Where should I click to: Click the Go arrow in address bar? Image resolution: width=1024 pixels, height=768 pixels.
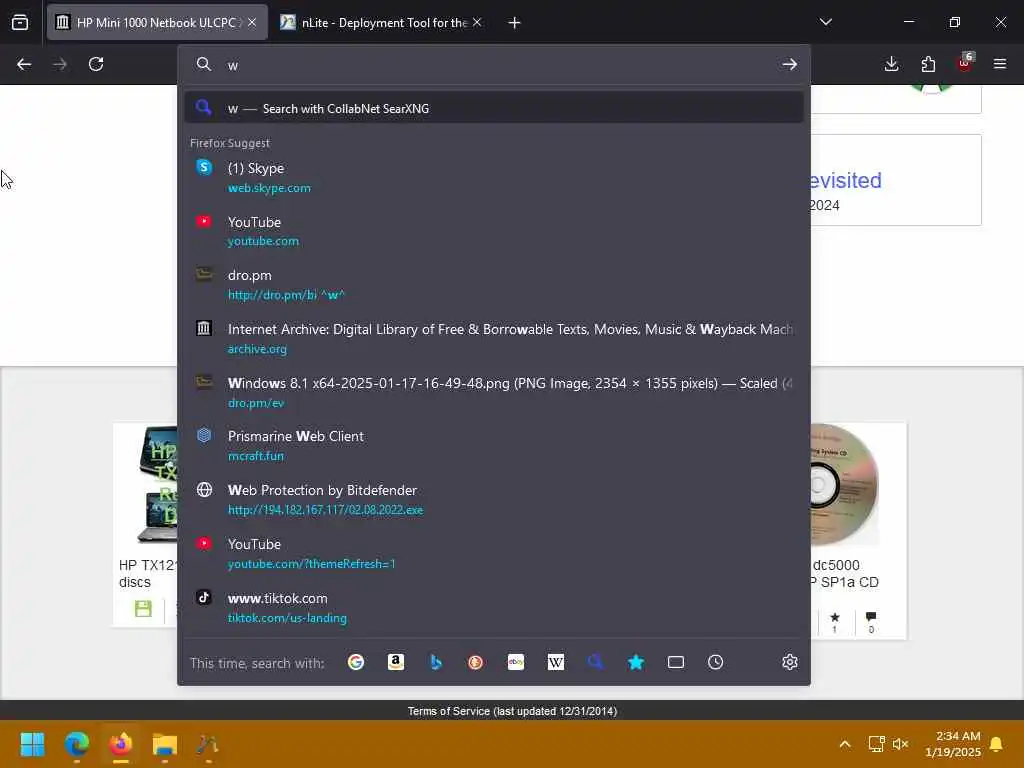[x=790, y=64]
